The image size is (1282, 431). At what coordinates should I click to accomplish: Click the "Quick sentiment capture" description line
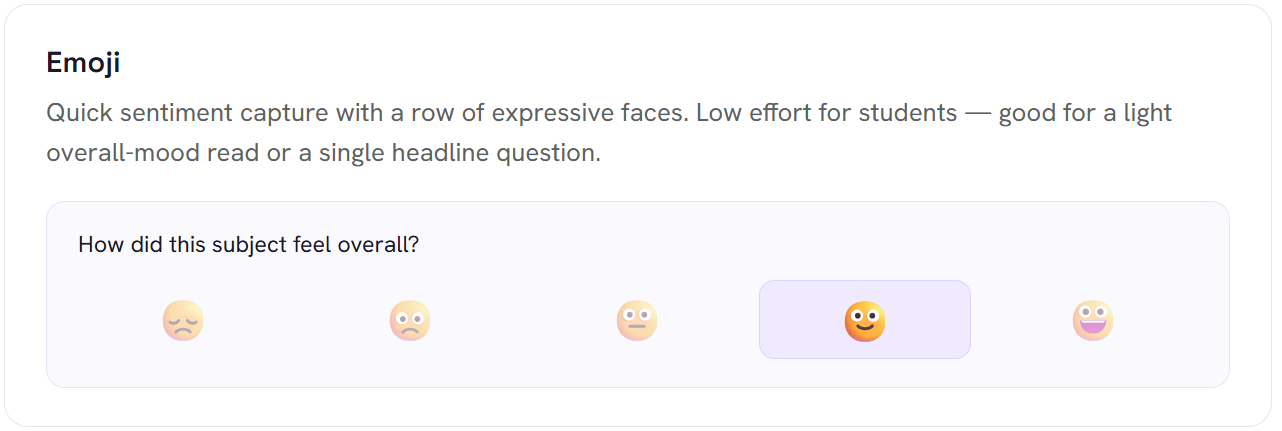(609, 113)
